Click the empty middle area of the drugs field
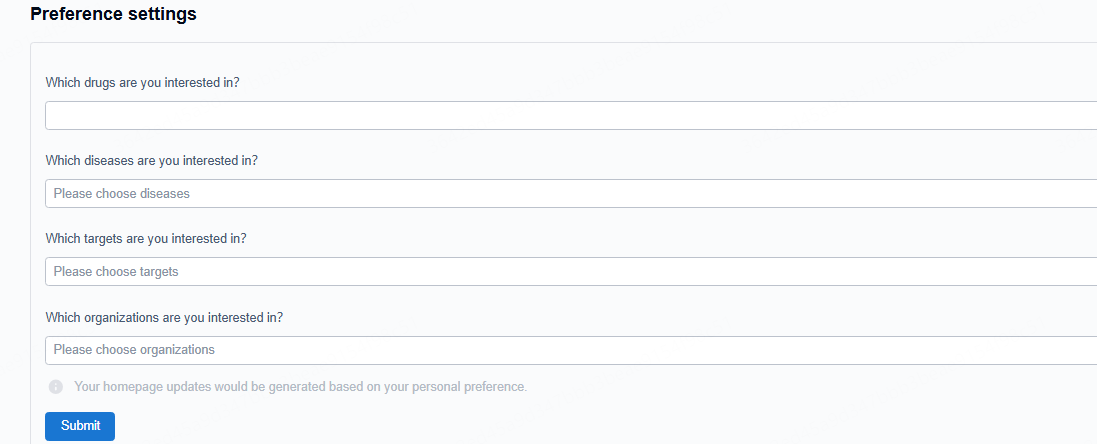This screenshot has width=1097, height=444. (x=571, y=116)
